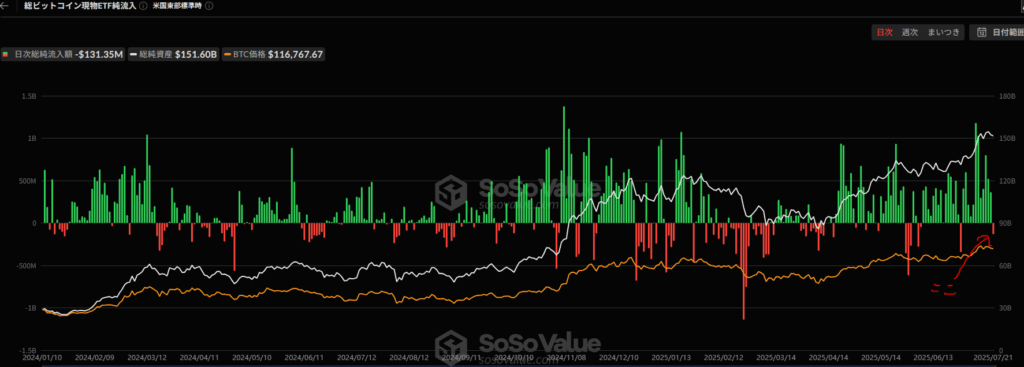Go back with the left arrow icon
This screenshot has width=1024, height=367.
5,6
